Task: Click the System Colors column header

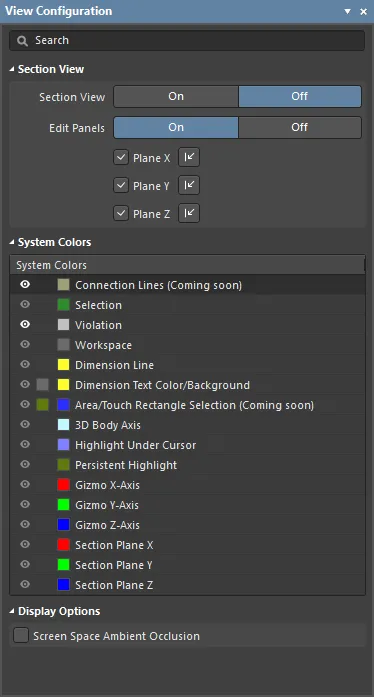Action: (x=187, y=265)
